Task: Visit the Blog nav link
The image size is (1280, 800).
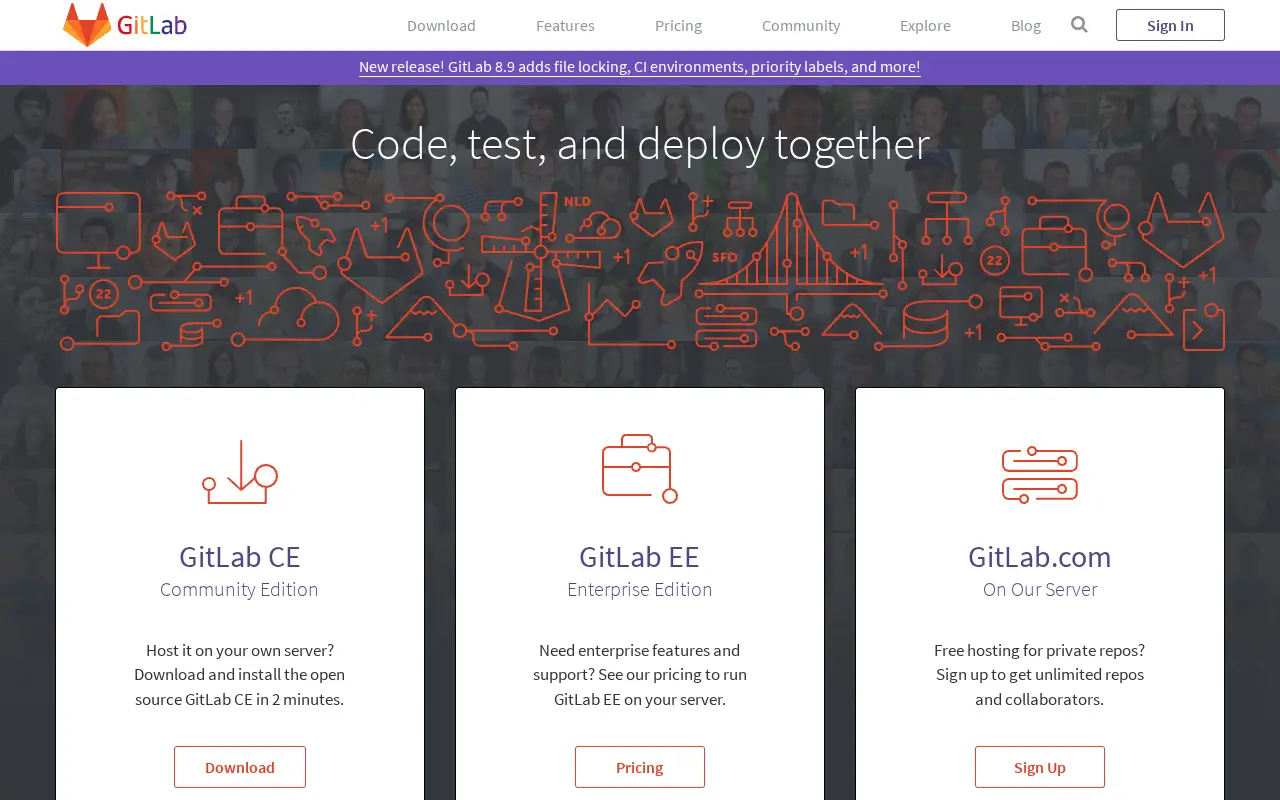Action: 1026,26
